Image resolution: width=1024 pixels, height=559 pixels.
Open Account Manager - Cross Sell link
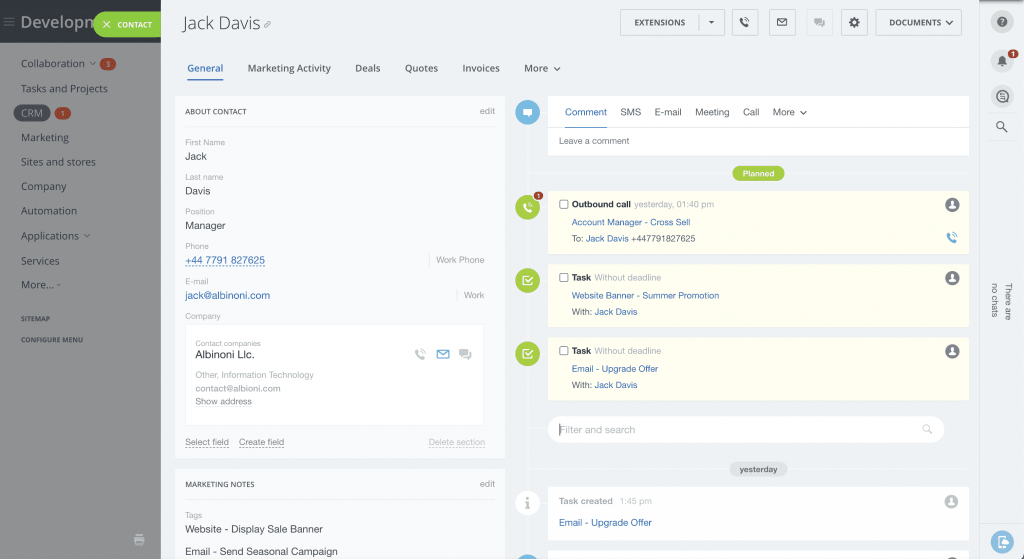pyautogui.click(x=631, y=222)
